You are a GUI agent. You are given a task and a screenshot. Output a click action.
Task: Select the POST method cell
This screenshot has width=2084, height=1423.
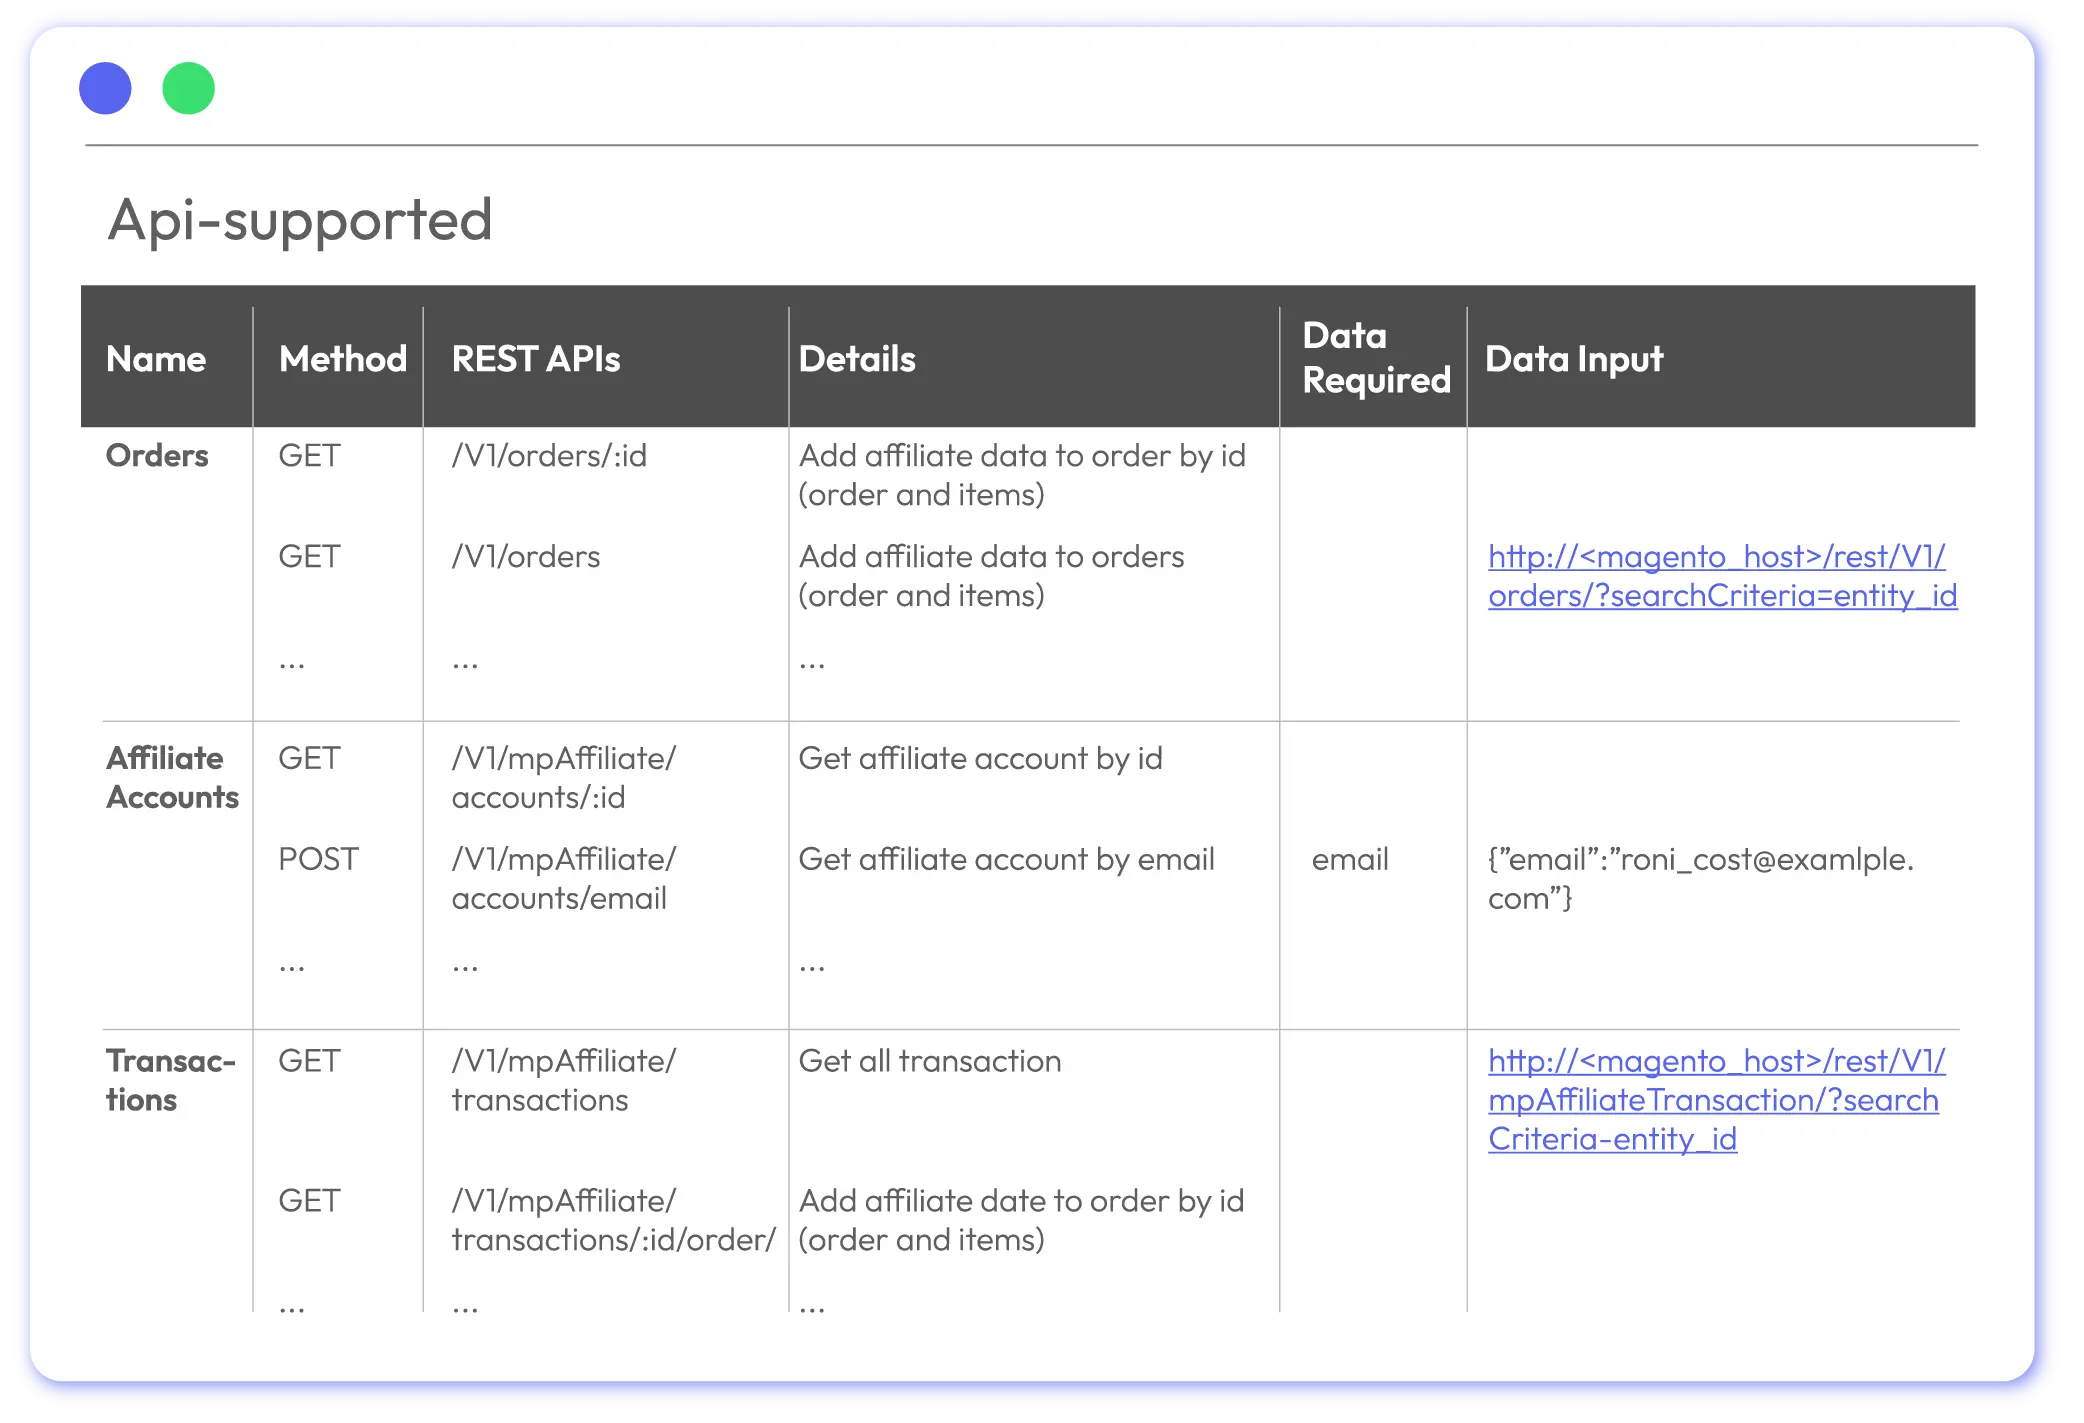tap(318, 860)
